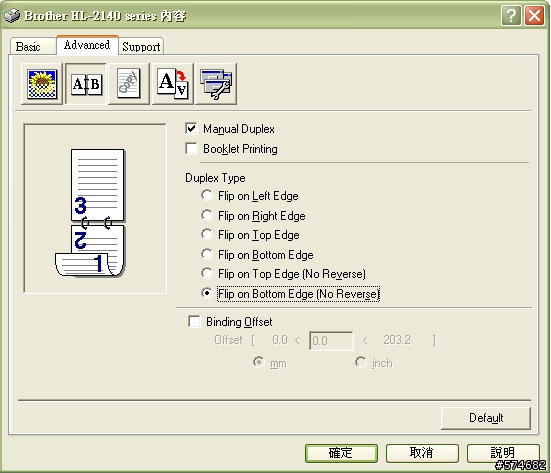Click the Default button

coord(486,418)
